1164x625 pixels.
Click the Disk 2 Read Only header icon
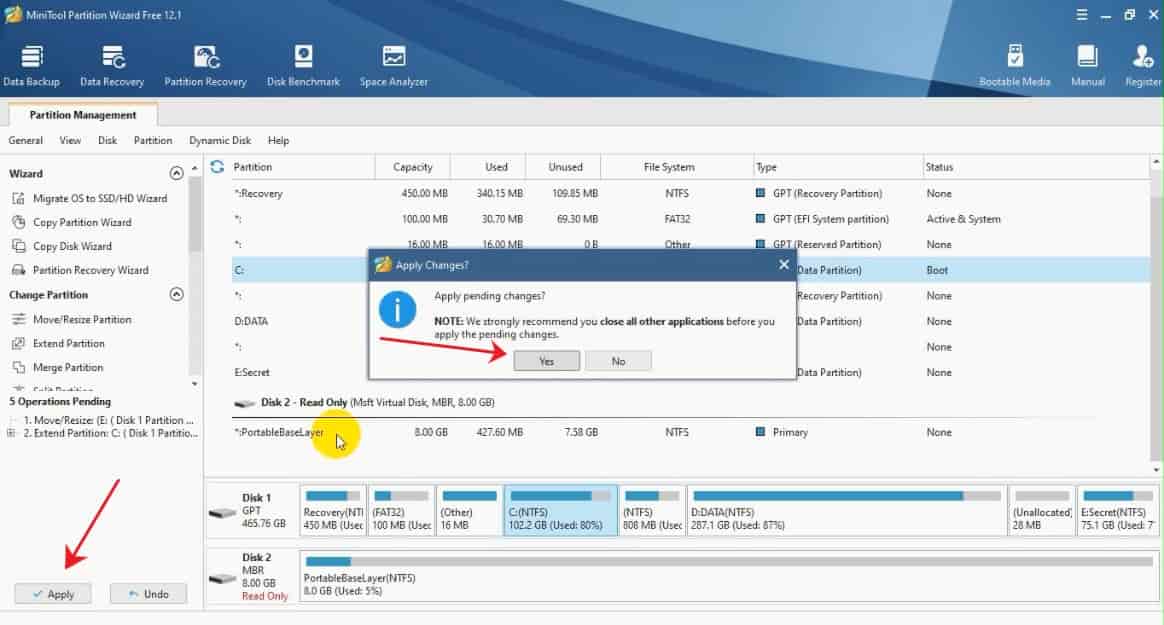(244, 403)
